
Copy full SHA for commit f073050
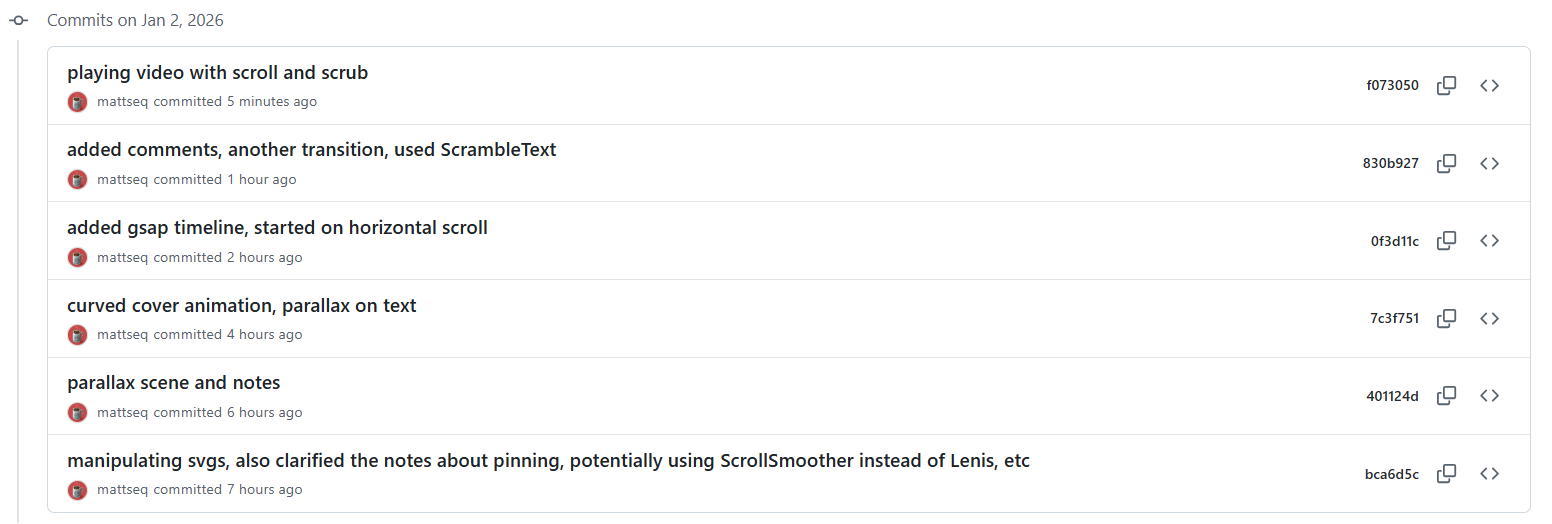[1446, 86]
